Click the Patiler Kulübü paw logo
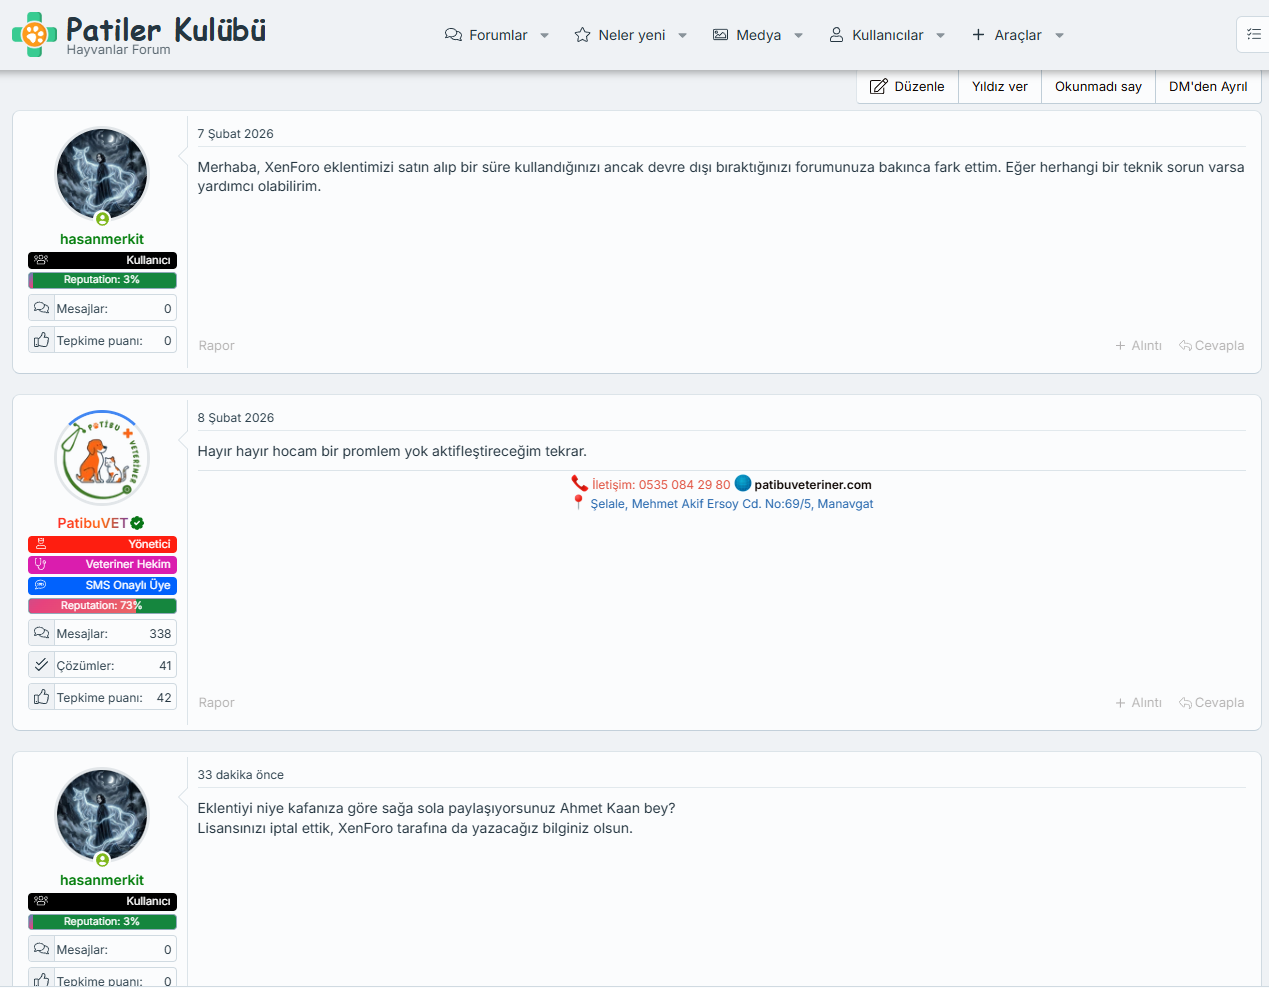 point(35,34)
